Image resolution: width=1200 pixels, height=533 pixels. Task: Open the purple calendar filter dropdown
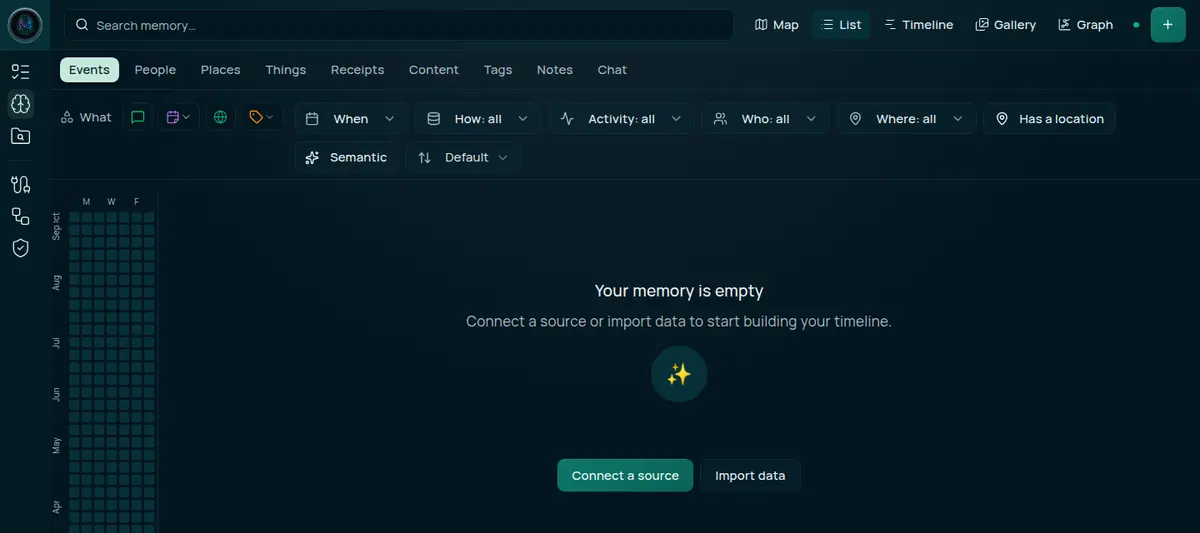pos(179,118)
